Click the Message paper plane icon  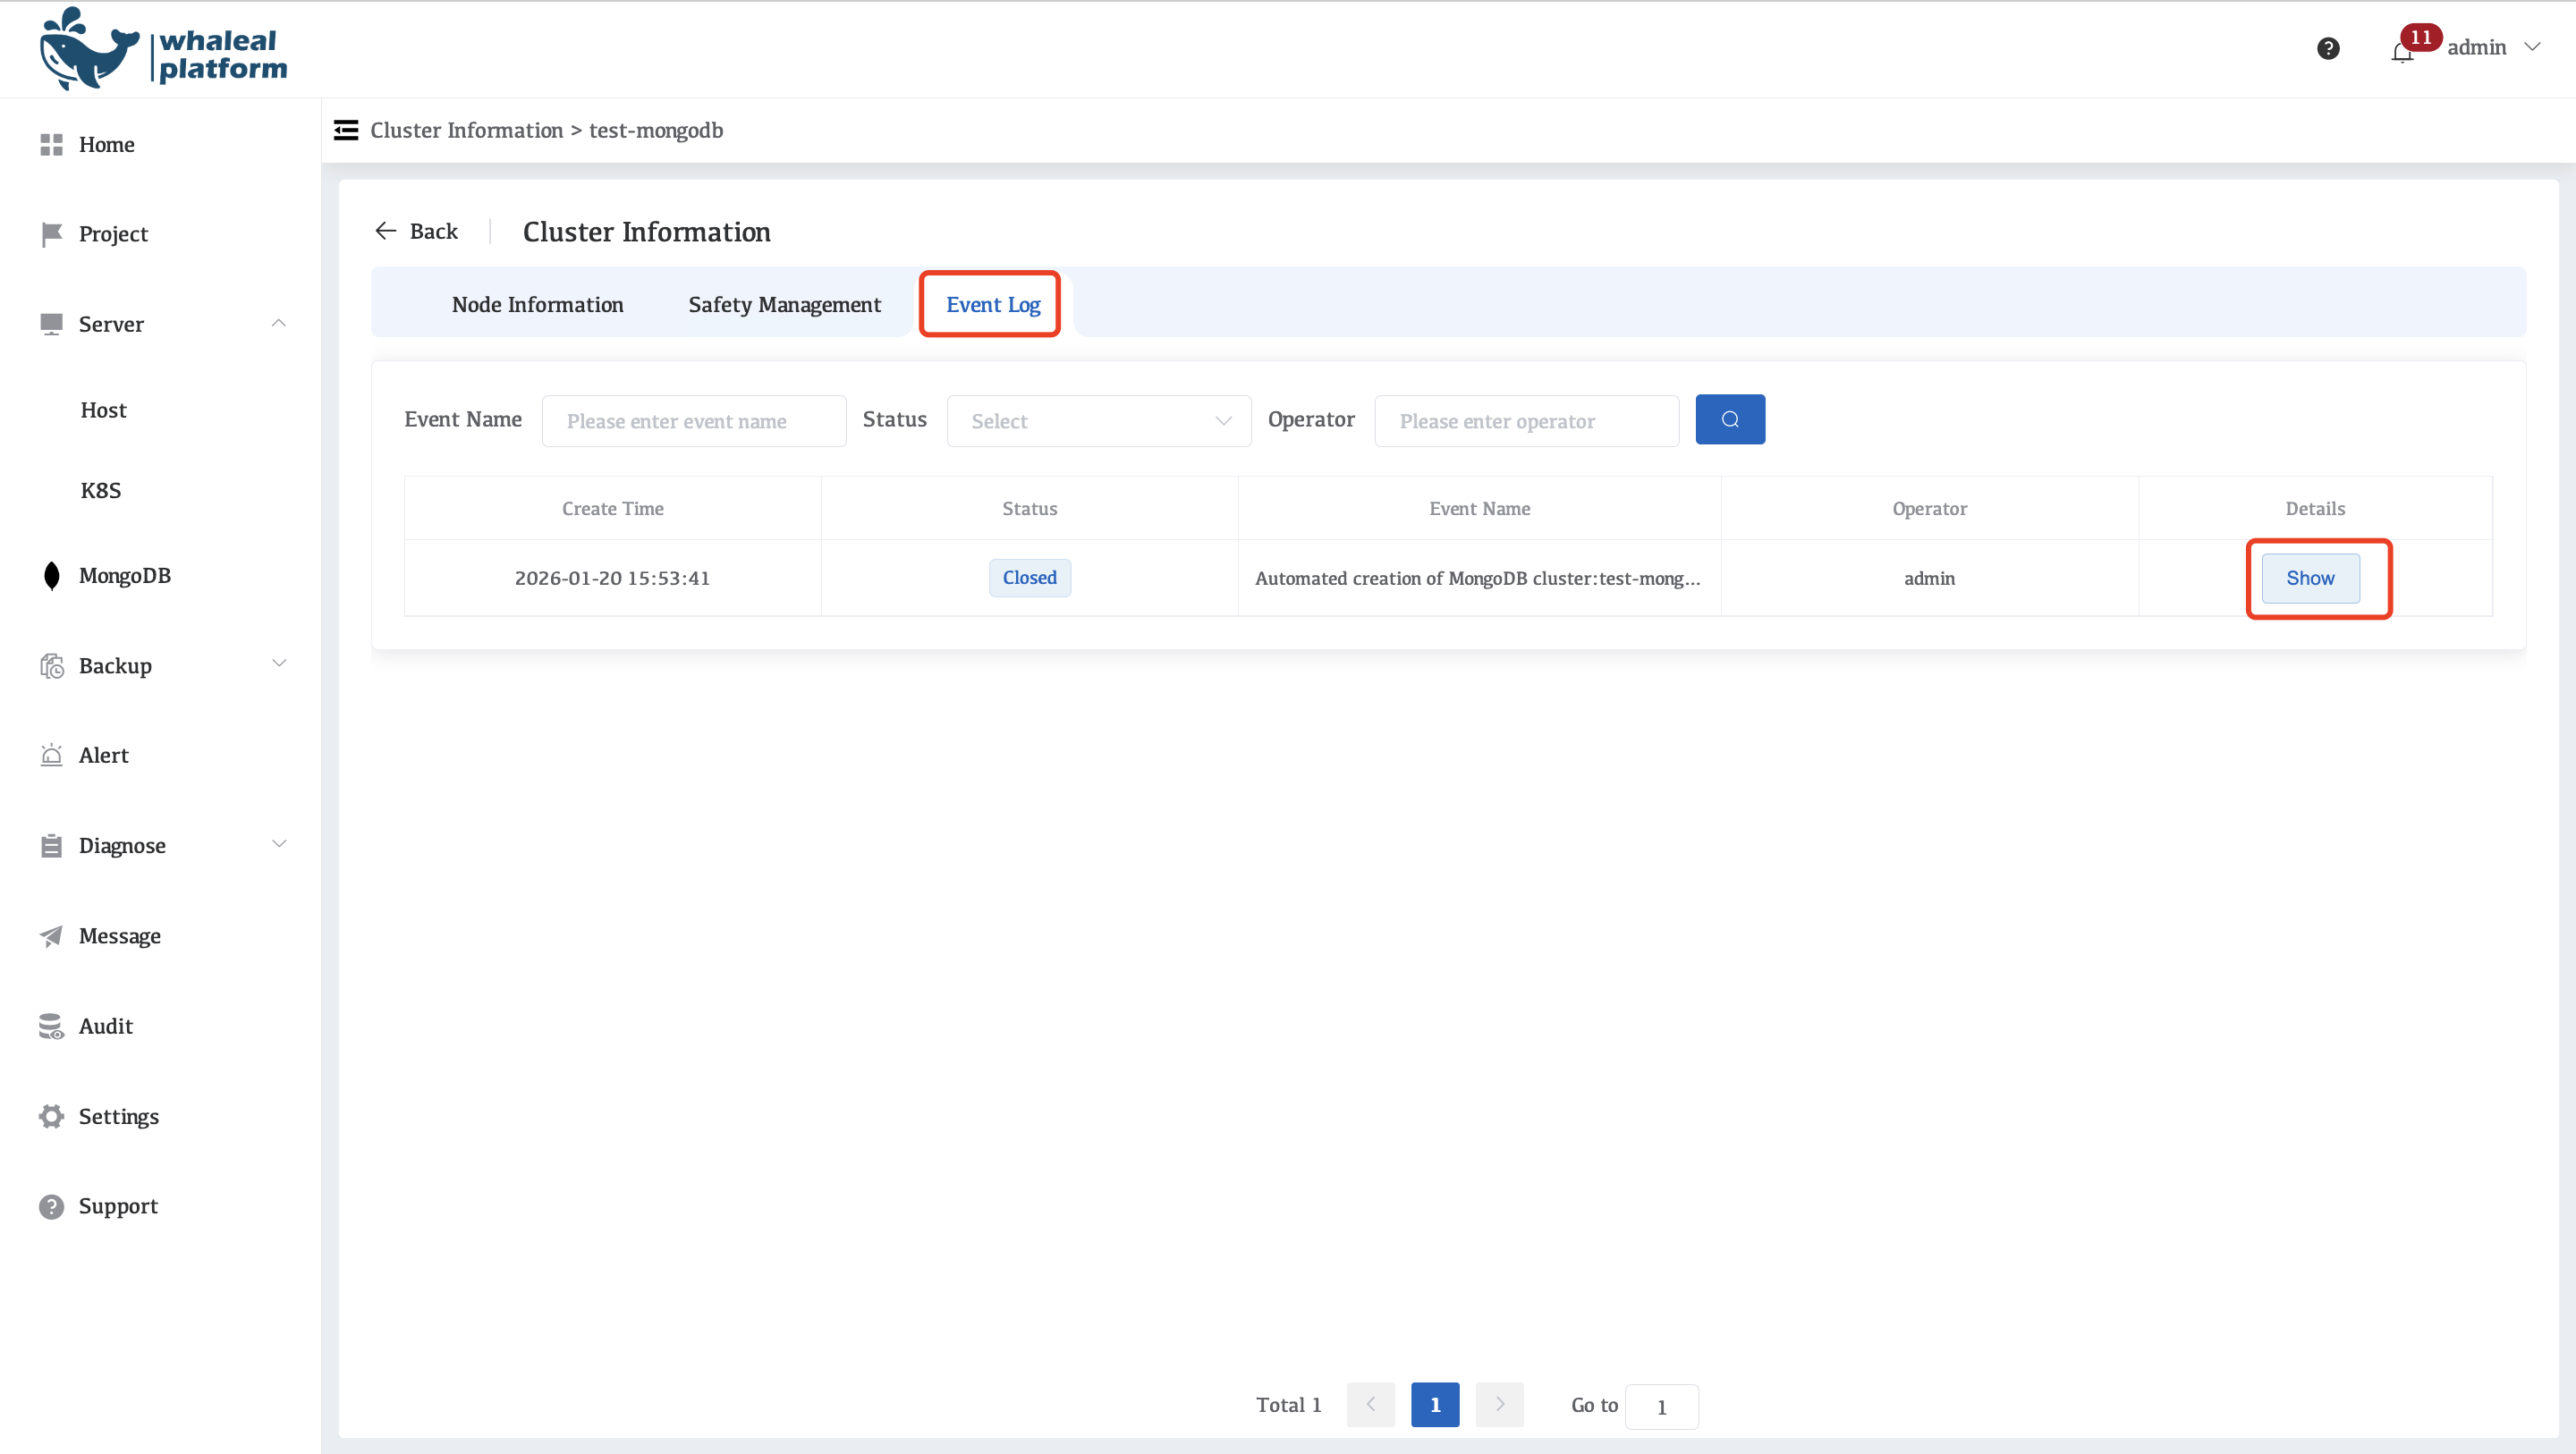point(52,936)
